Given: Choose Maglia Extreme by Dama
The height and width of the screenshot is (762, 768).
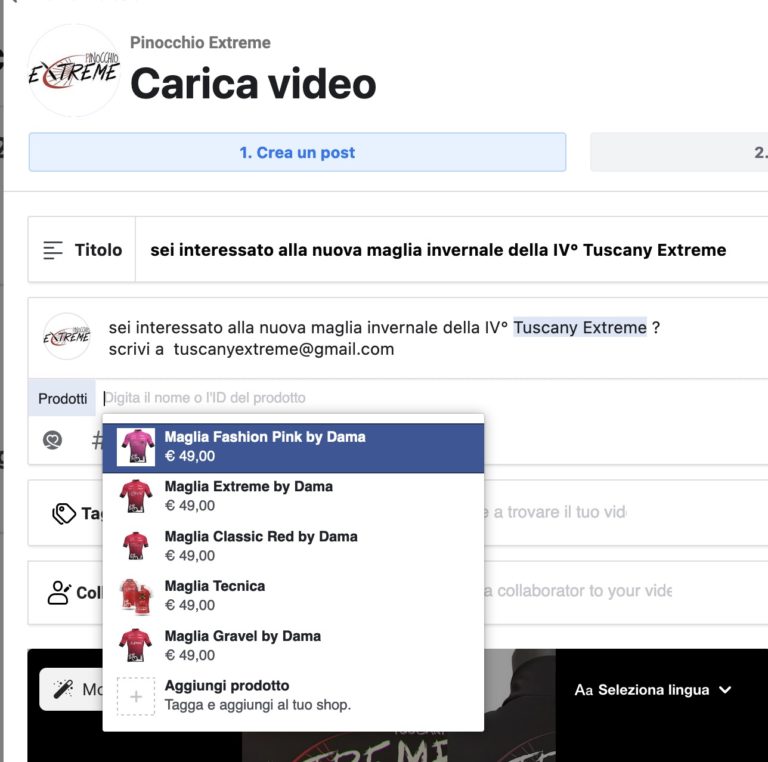Looking at the screenshot, I should coord(293,496).
